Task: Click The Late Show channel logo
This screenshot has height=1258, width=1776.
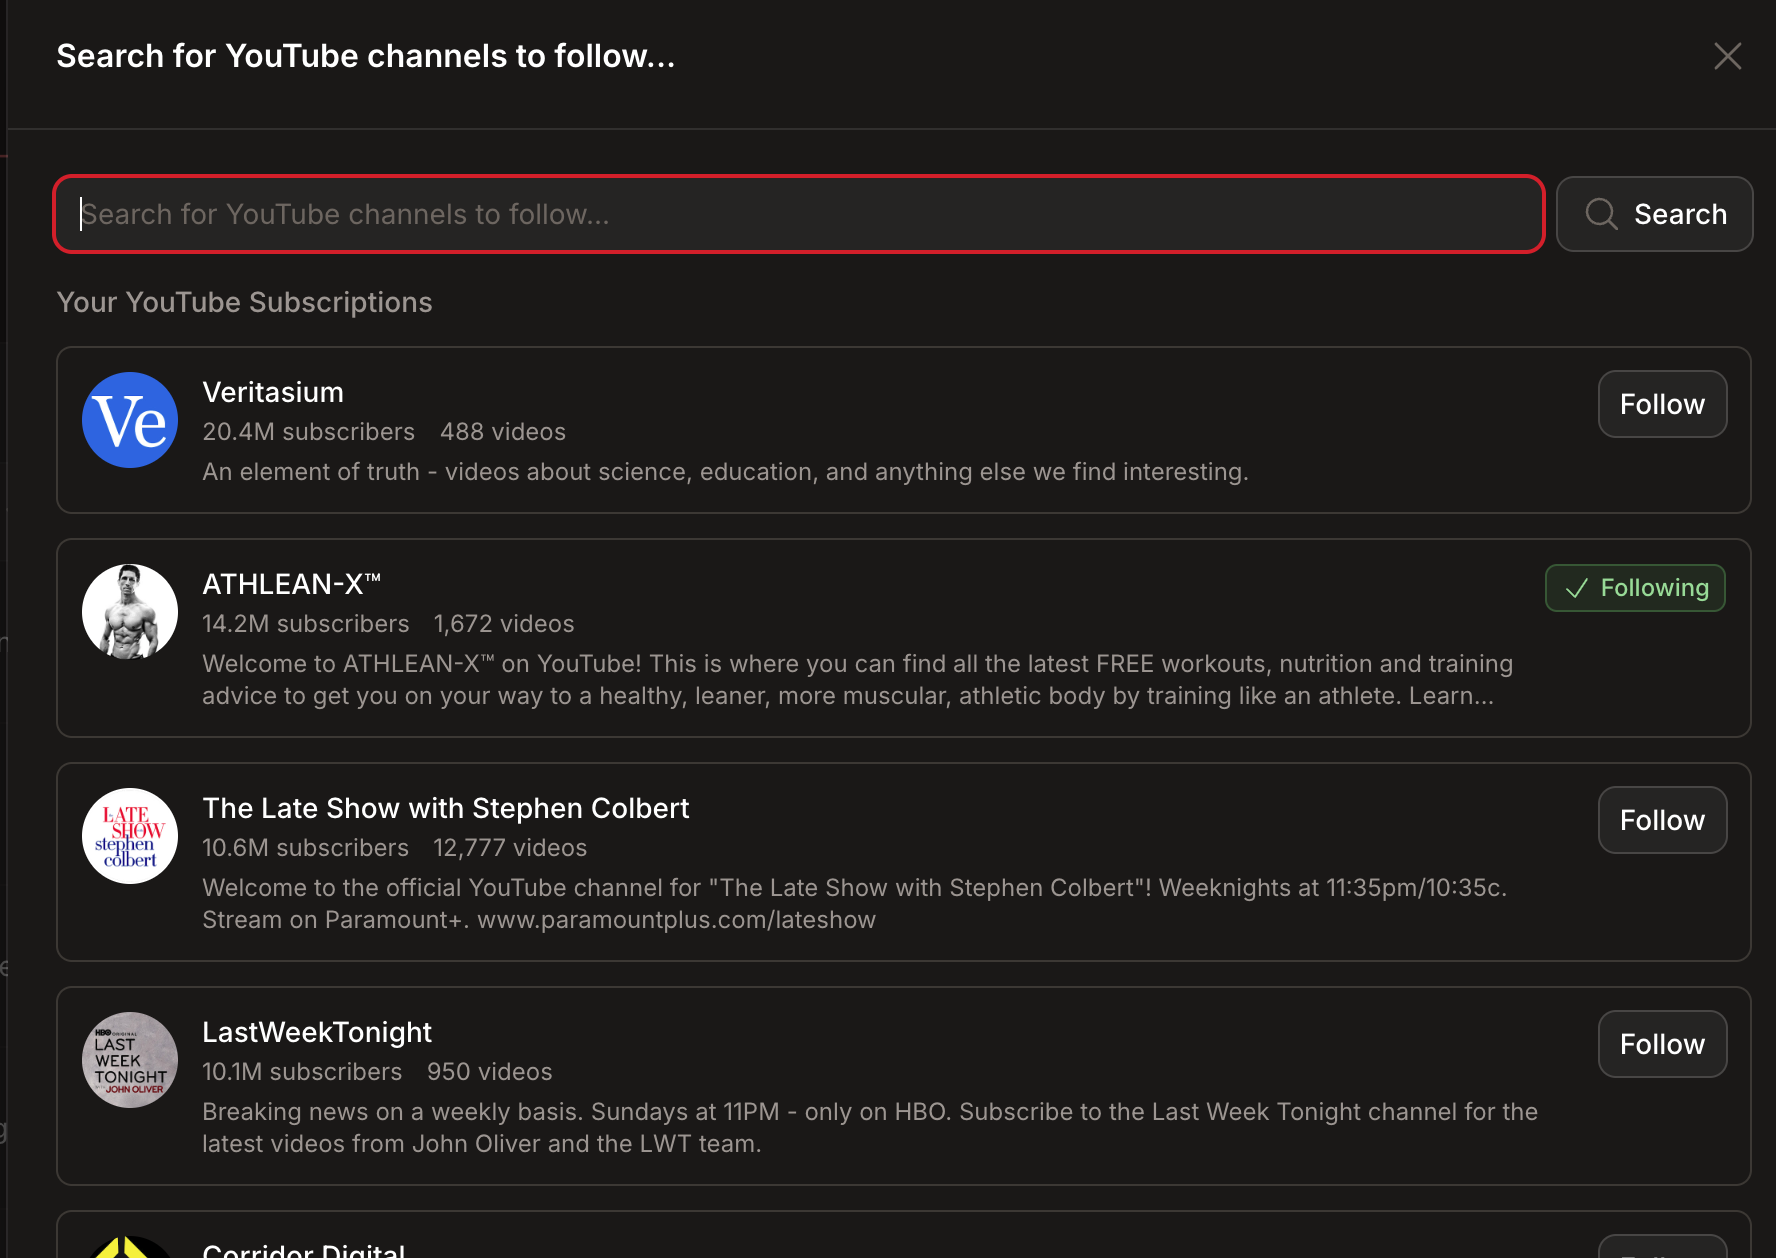Action: point(130,836)
